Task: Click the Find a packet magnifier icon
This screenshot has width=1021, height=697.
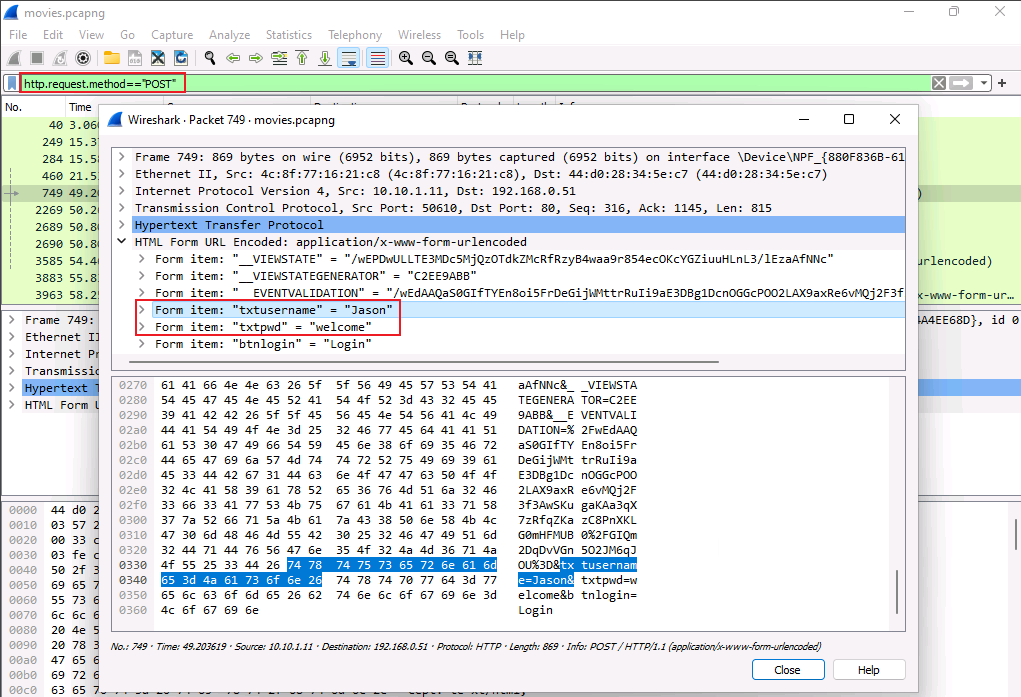Action: tap(209, 58)
